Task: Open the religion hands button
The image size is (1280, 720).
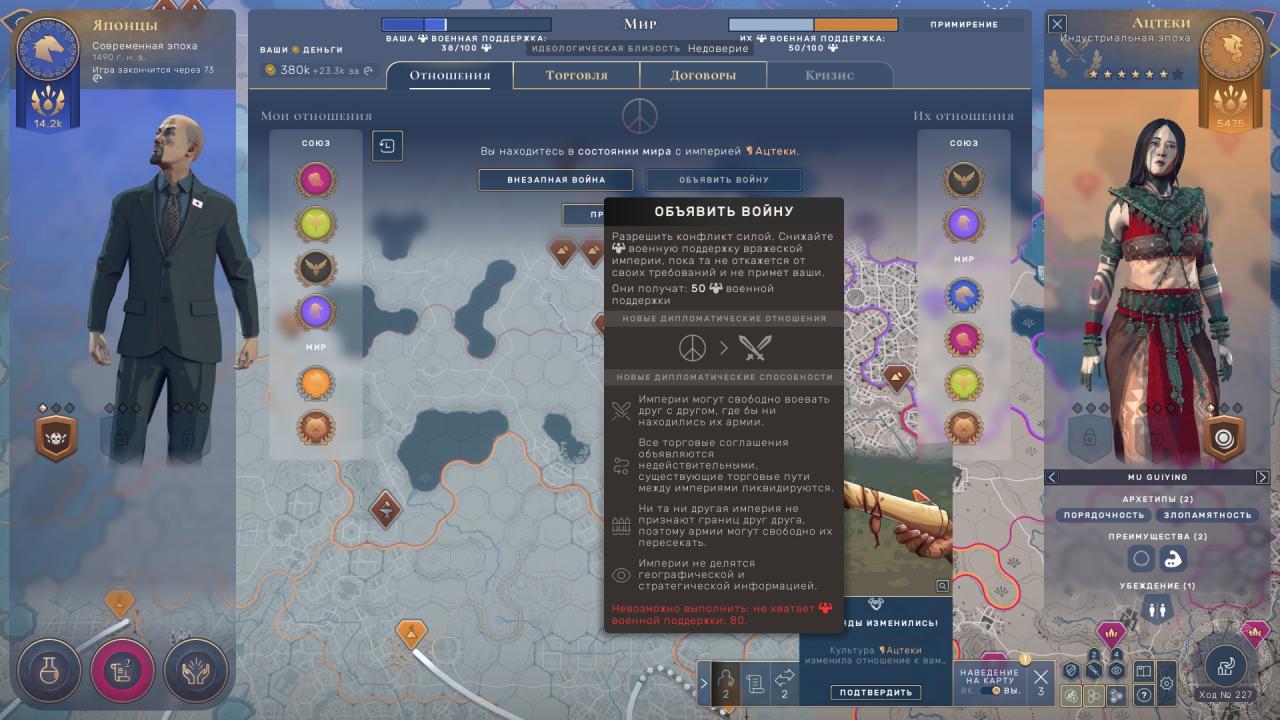Action: click(x=195, y=669)
